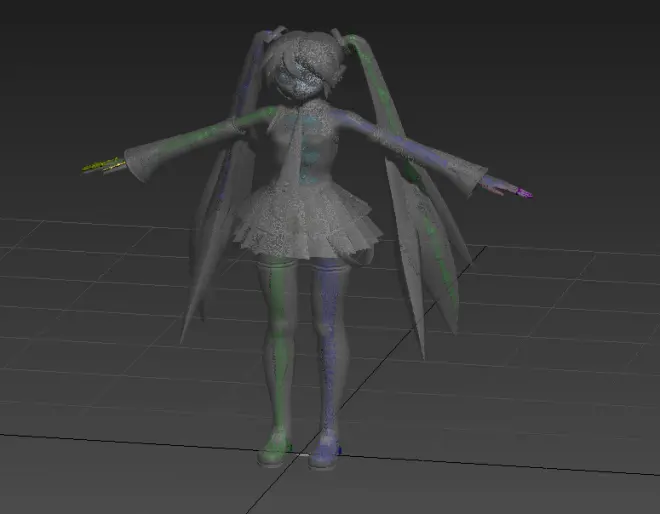
Task: Click the yellow-highlighted hand of the model
Action: click(104, 165)
